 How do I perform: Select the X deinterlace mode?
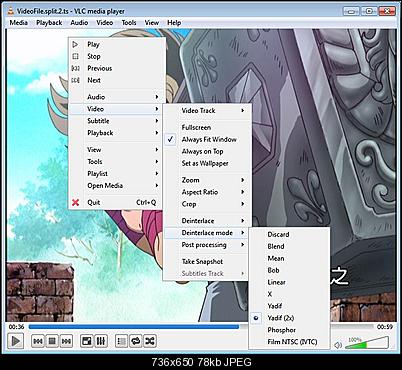[x=289, y=294]
